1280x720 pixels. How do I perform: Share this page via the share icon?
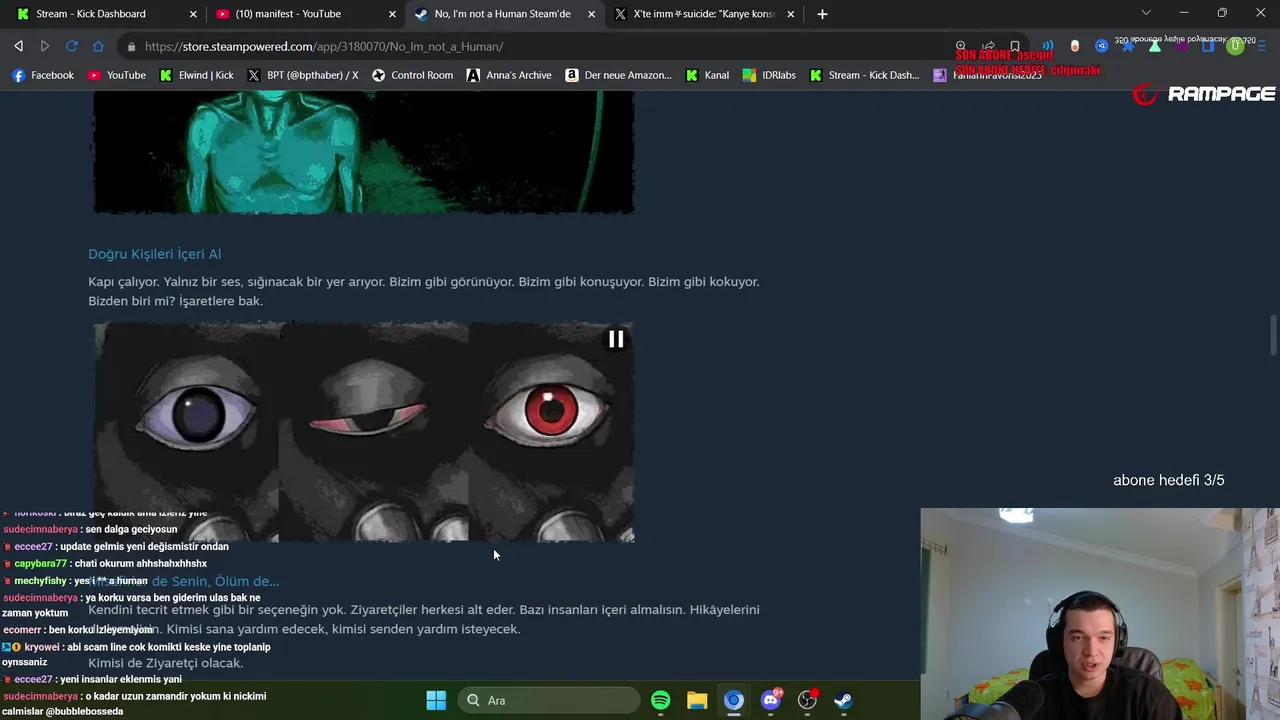click(x=988, y=46)
